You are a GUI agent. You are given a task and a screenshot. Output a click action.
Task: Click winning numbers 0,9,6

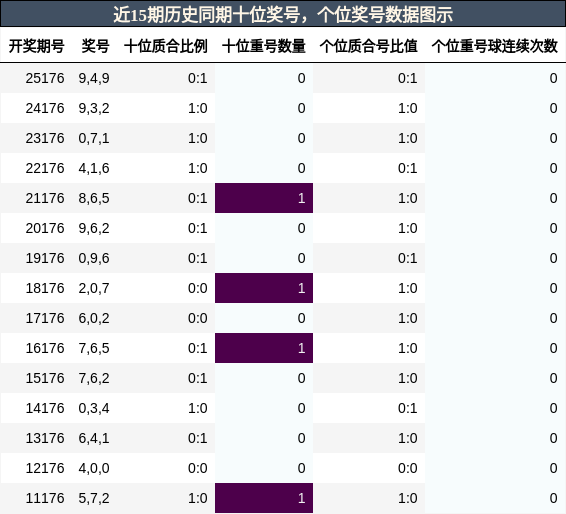(x=94, y=258)
